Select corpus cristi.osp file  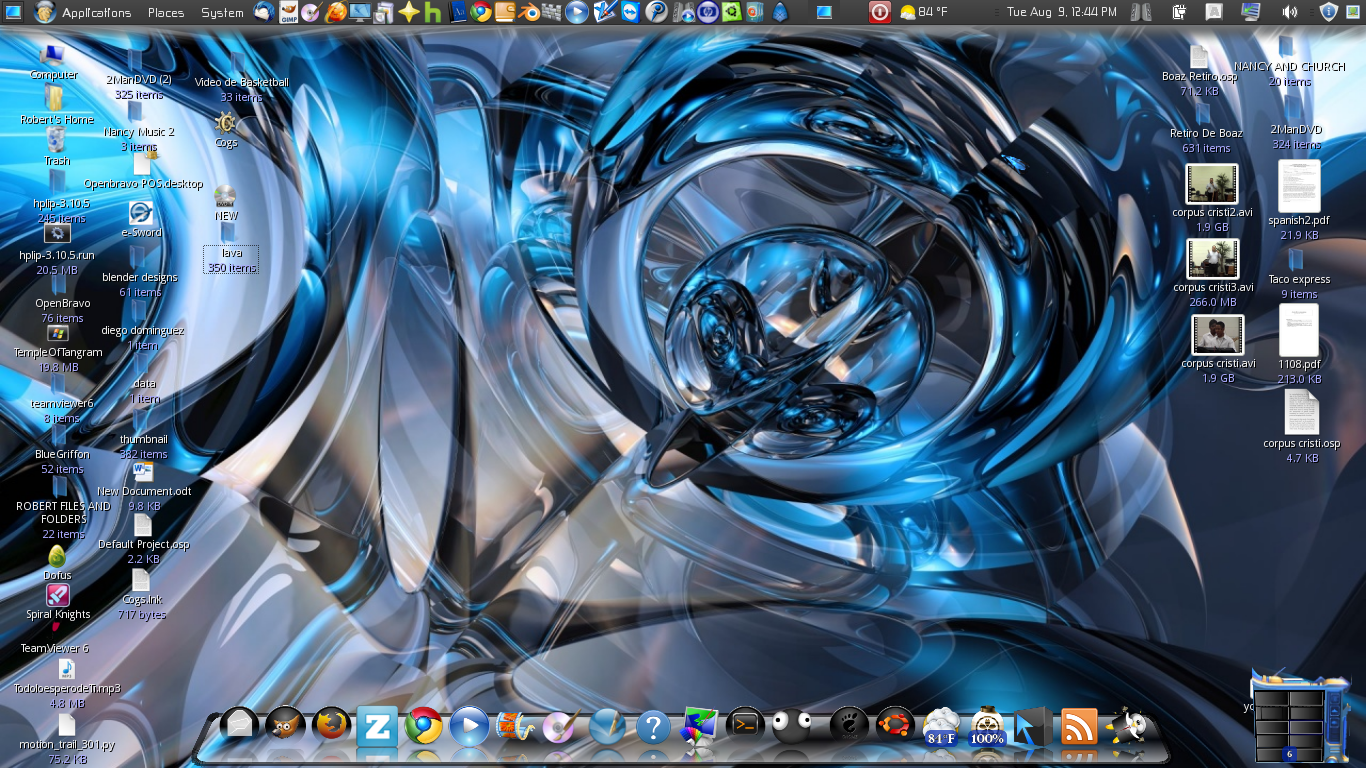coord(1301,426)
